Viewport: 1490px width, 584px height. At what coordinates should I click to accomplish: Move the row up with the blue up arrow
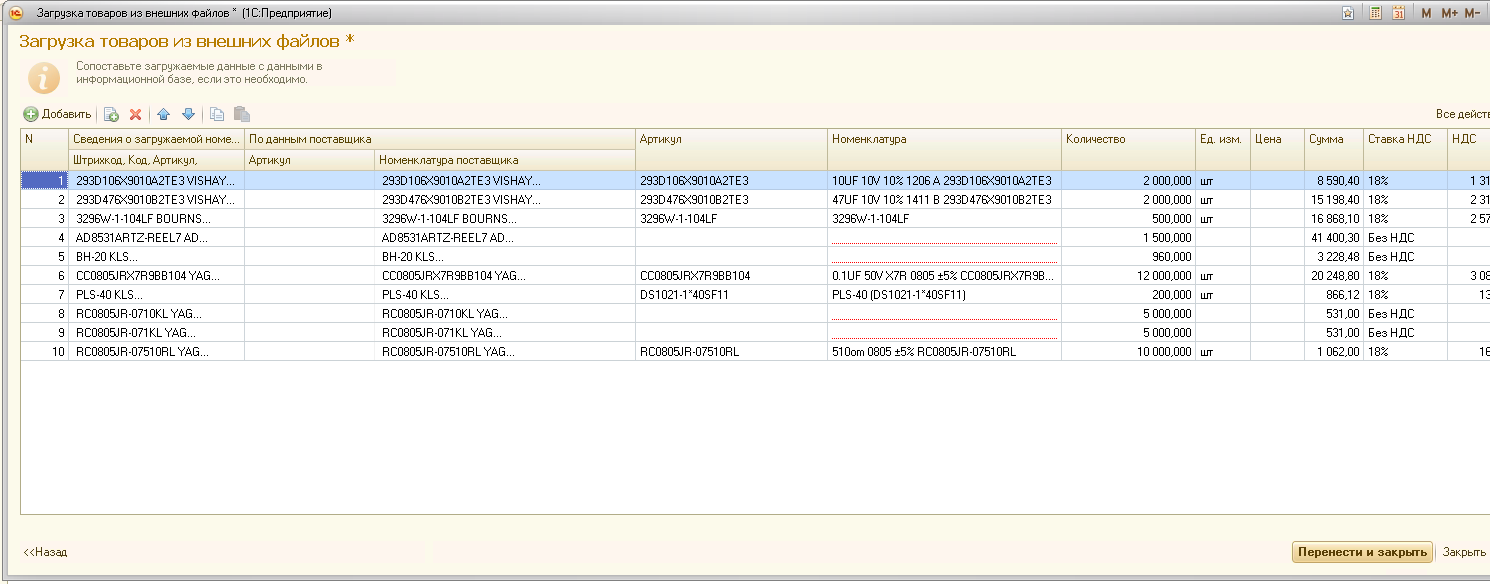164,115
